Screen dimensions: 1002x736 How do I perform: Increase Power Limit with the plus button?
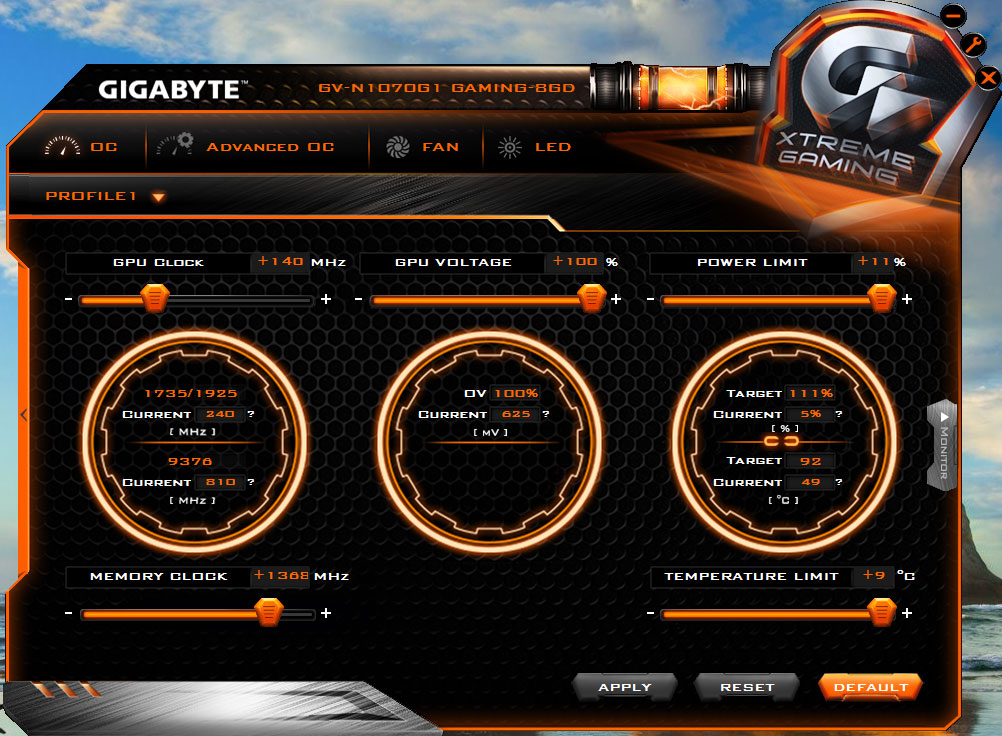(907, 299)
